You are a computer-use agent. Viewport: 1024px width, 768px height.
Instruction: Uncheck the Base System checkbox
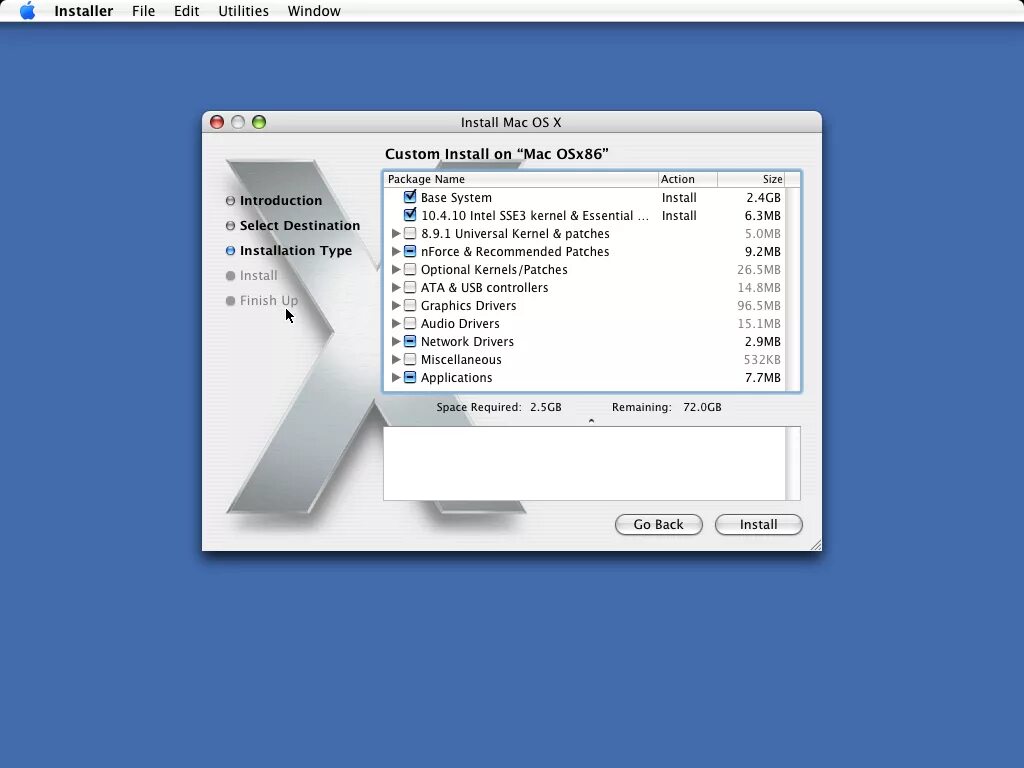click(410, 197)
